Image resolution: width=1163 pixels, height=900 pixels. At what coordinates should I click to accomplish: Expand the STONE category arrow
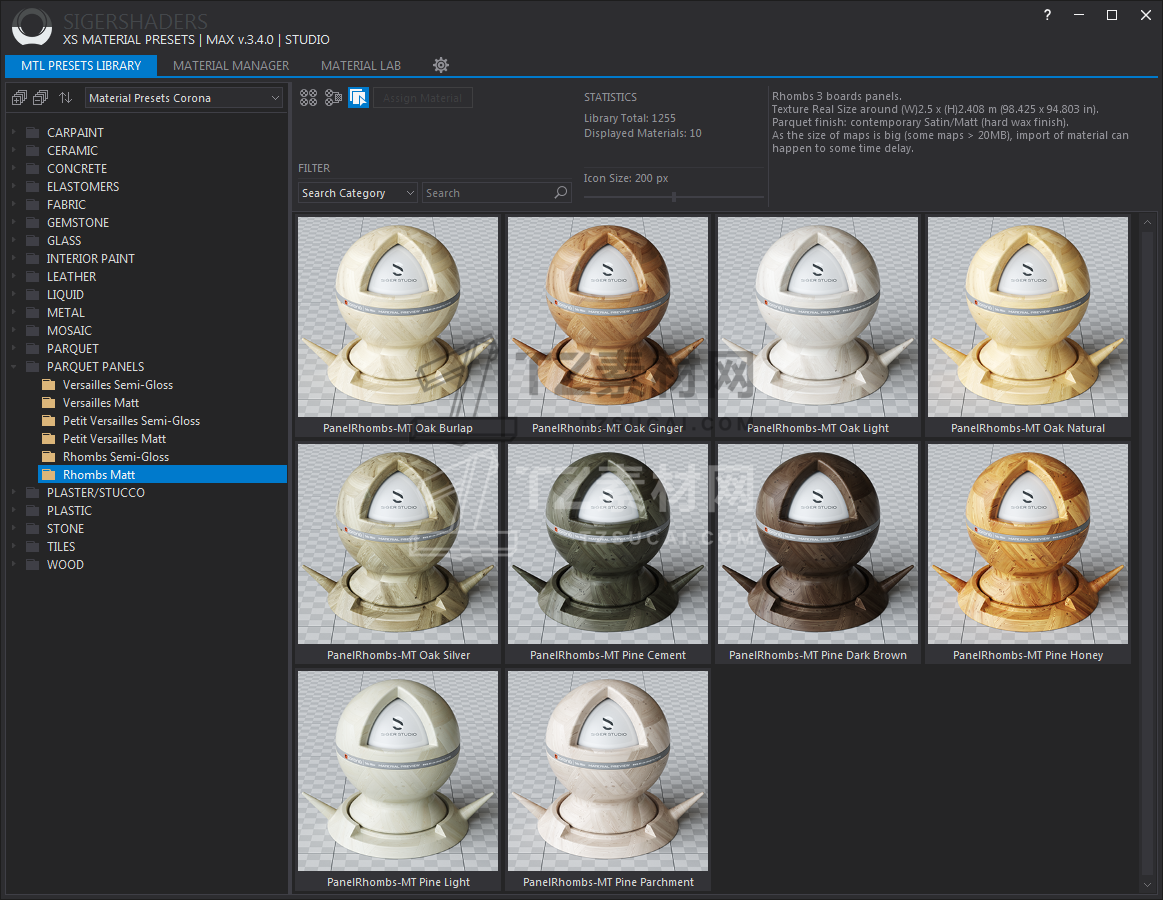pyautogui.click(x=14, y=528)
